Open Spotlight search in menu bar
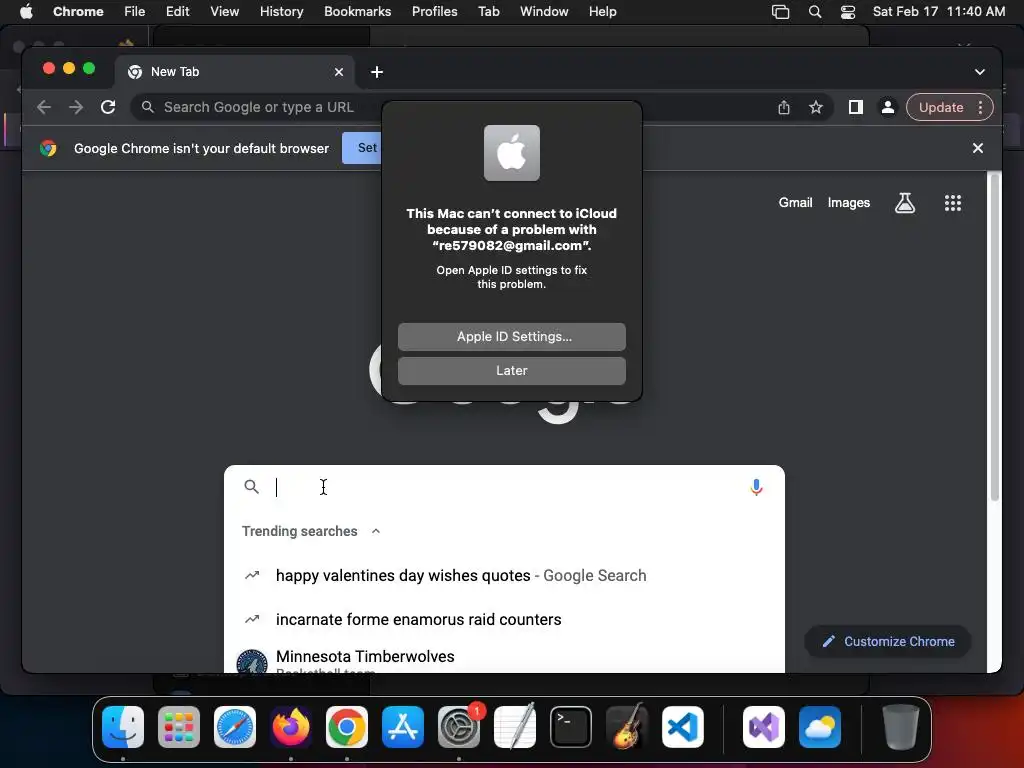 814,11
